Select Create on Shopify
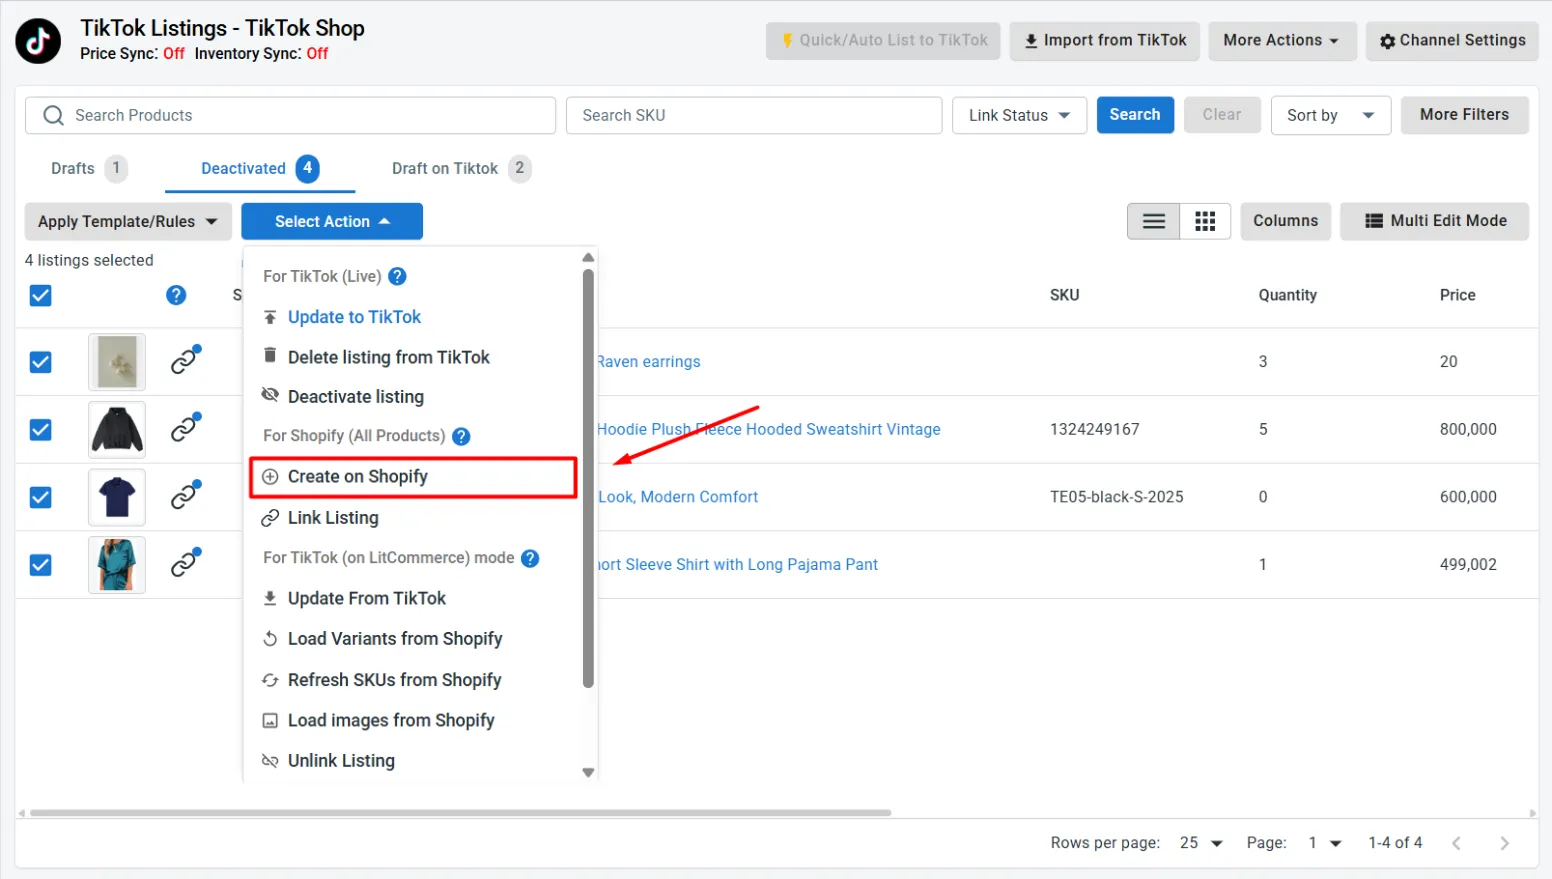Screen dimensions: 1552x879 click(x=413, y=477)
